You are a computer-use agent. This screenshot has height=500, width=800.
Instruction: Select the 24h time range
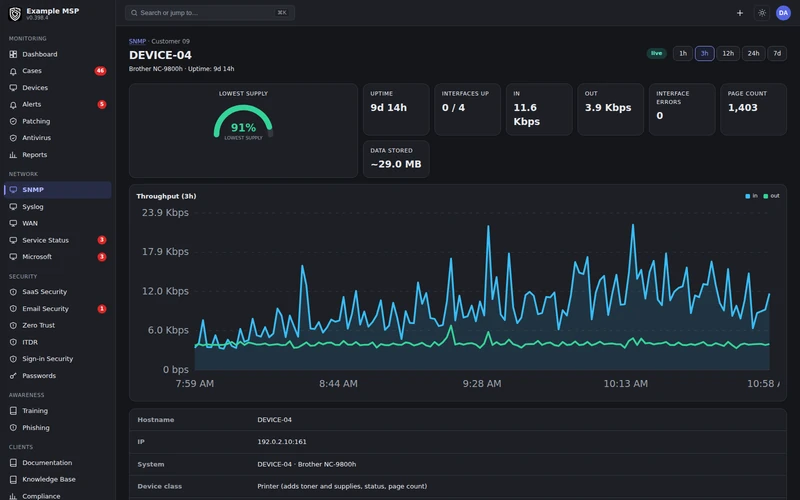pyautogui.click(x=754, y=53)
